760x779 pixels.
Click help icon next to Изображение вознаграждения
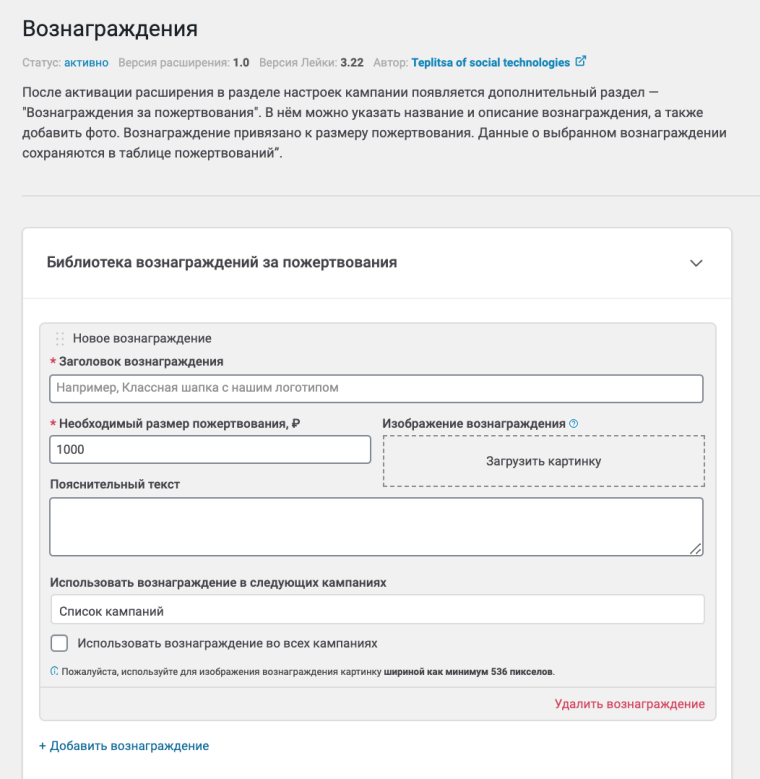click(x=574, y=424)
